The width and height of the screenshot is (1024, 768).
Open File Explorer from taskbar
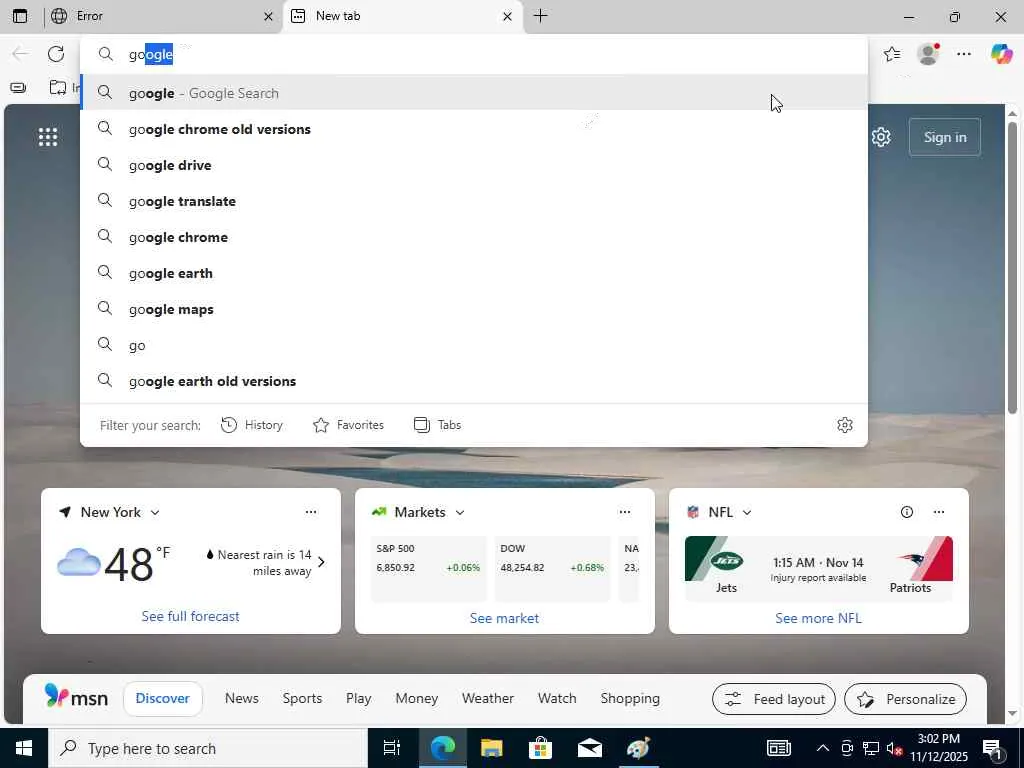(491, 748)
